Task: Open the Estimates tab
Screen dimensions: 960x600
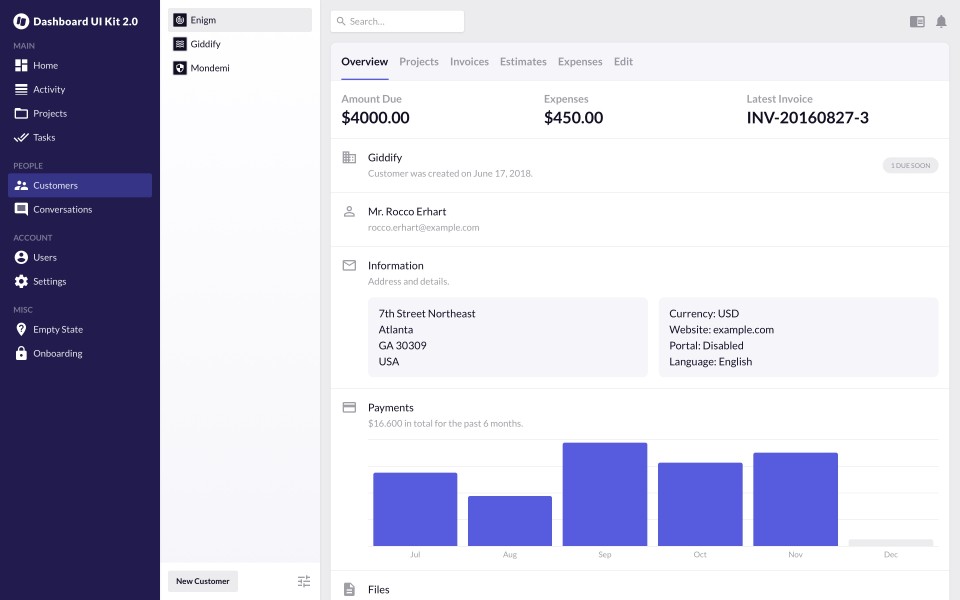Action: pyautogui.click(x=523, y=62)
